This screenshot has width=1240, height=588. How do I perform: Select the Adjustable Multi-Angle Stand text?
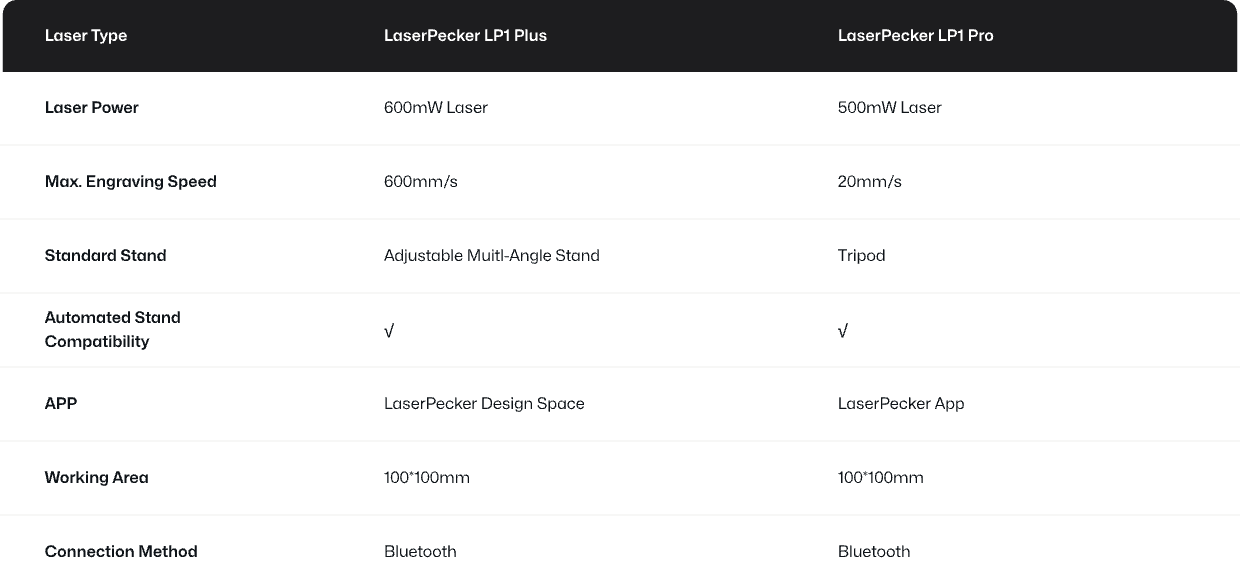coord(491,256)
